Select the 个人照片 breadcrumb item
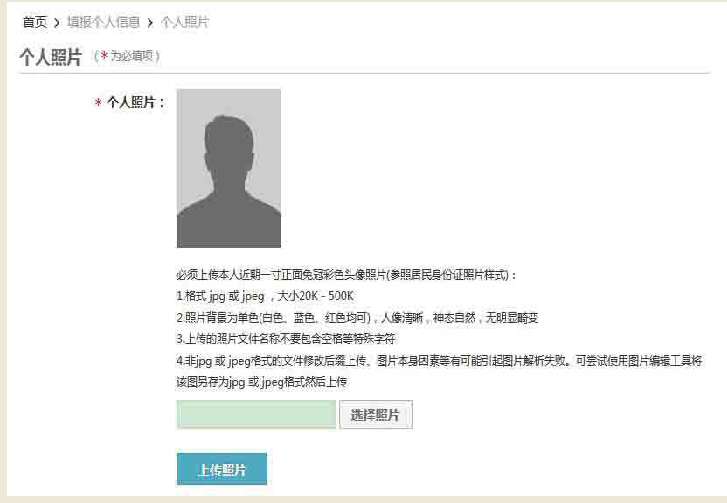 pyautogui.click(x=185, y=22)
